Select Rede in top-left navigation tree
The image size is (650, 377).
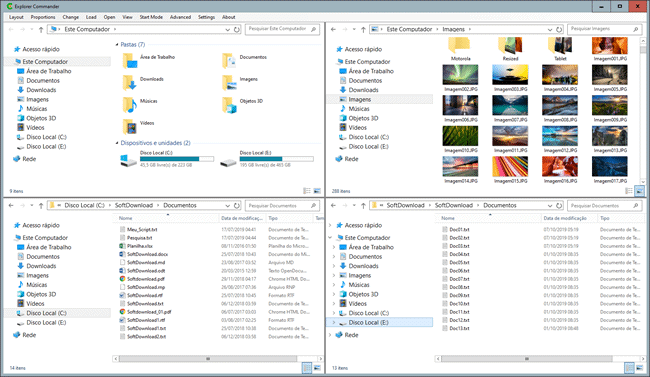click(29, 159)
